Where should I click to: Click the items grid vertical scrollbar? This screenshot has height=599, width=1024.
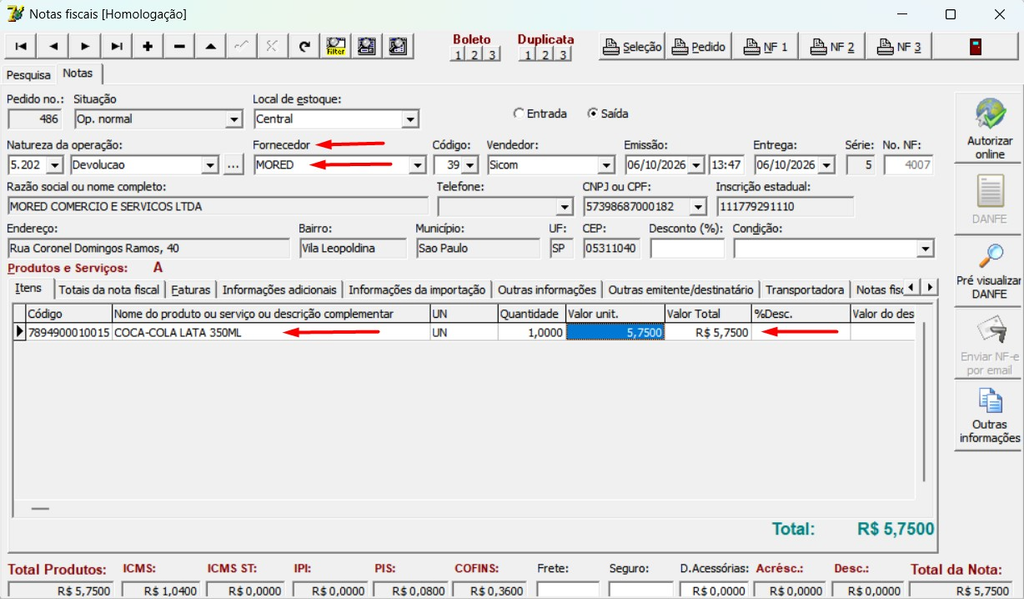pos(924,402)
